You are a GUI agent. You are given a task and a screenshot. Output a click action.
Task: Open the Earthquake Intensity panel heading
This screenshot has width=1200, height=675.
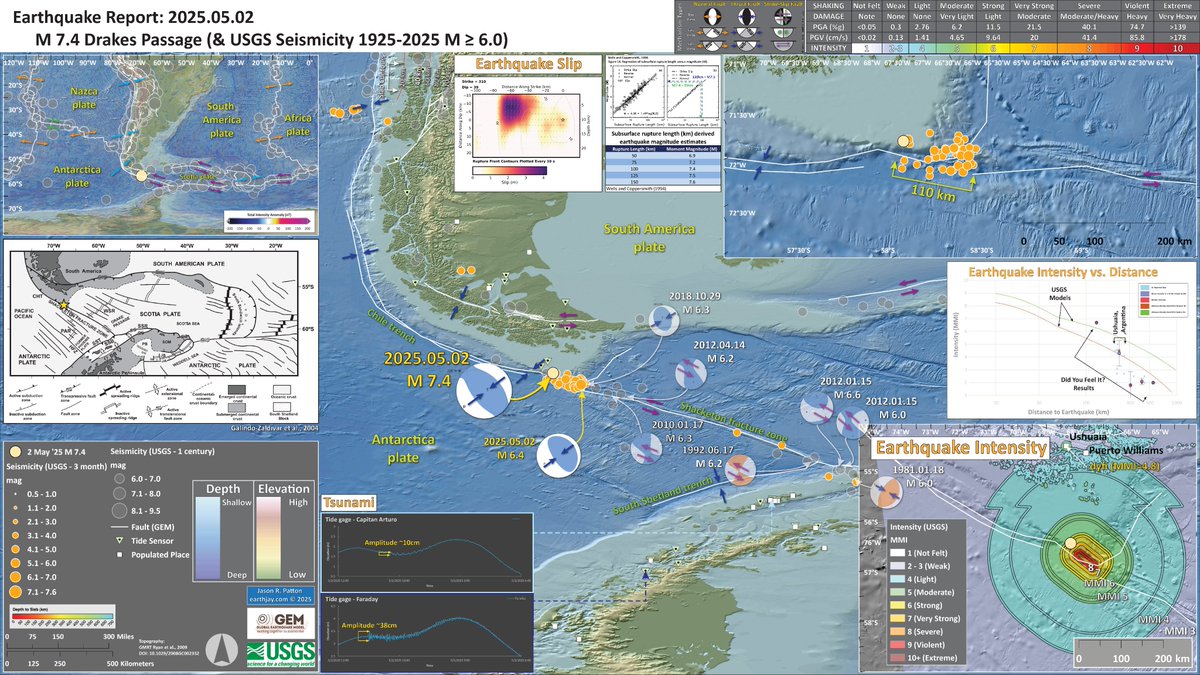[x=962, y=448]
